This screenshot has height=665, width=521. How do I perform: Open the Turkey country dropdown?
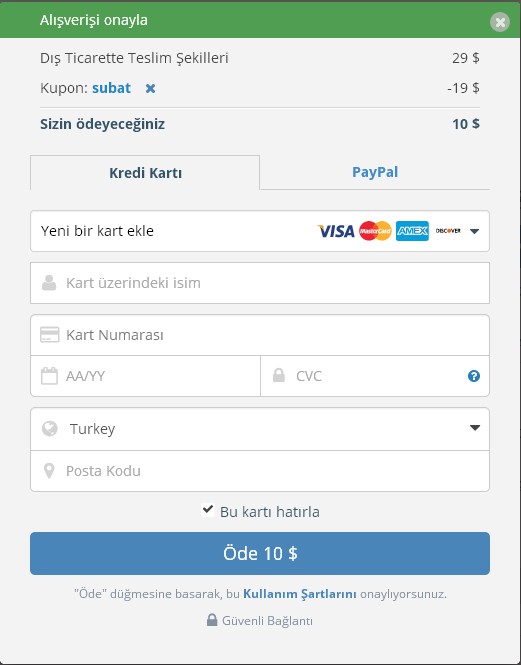pos(260,429)
